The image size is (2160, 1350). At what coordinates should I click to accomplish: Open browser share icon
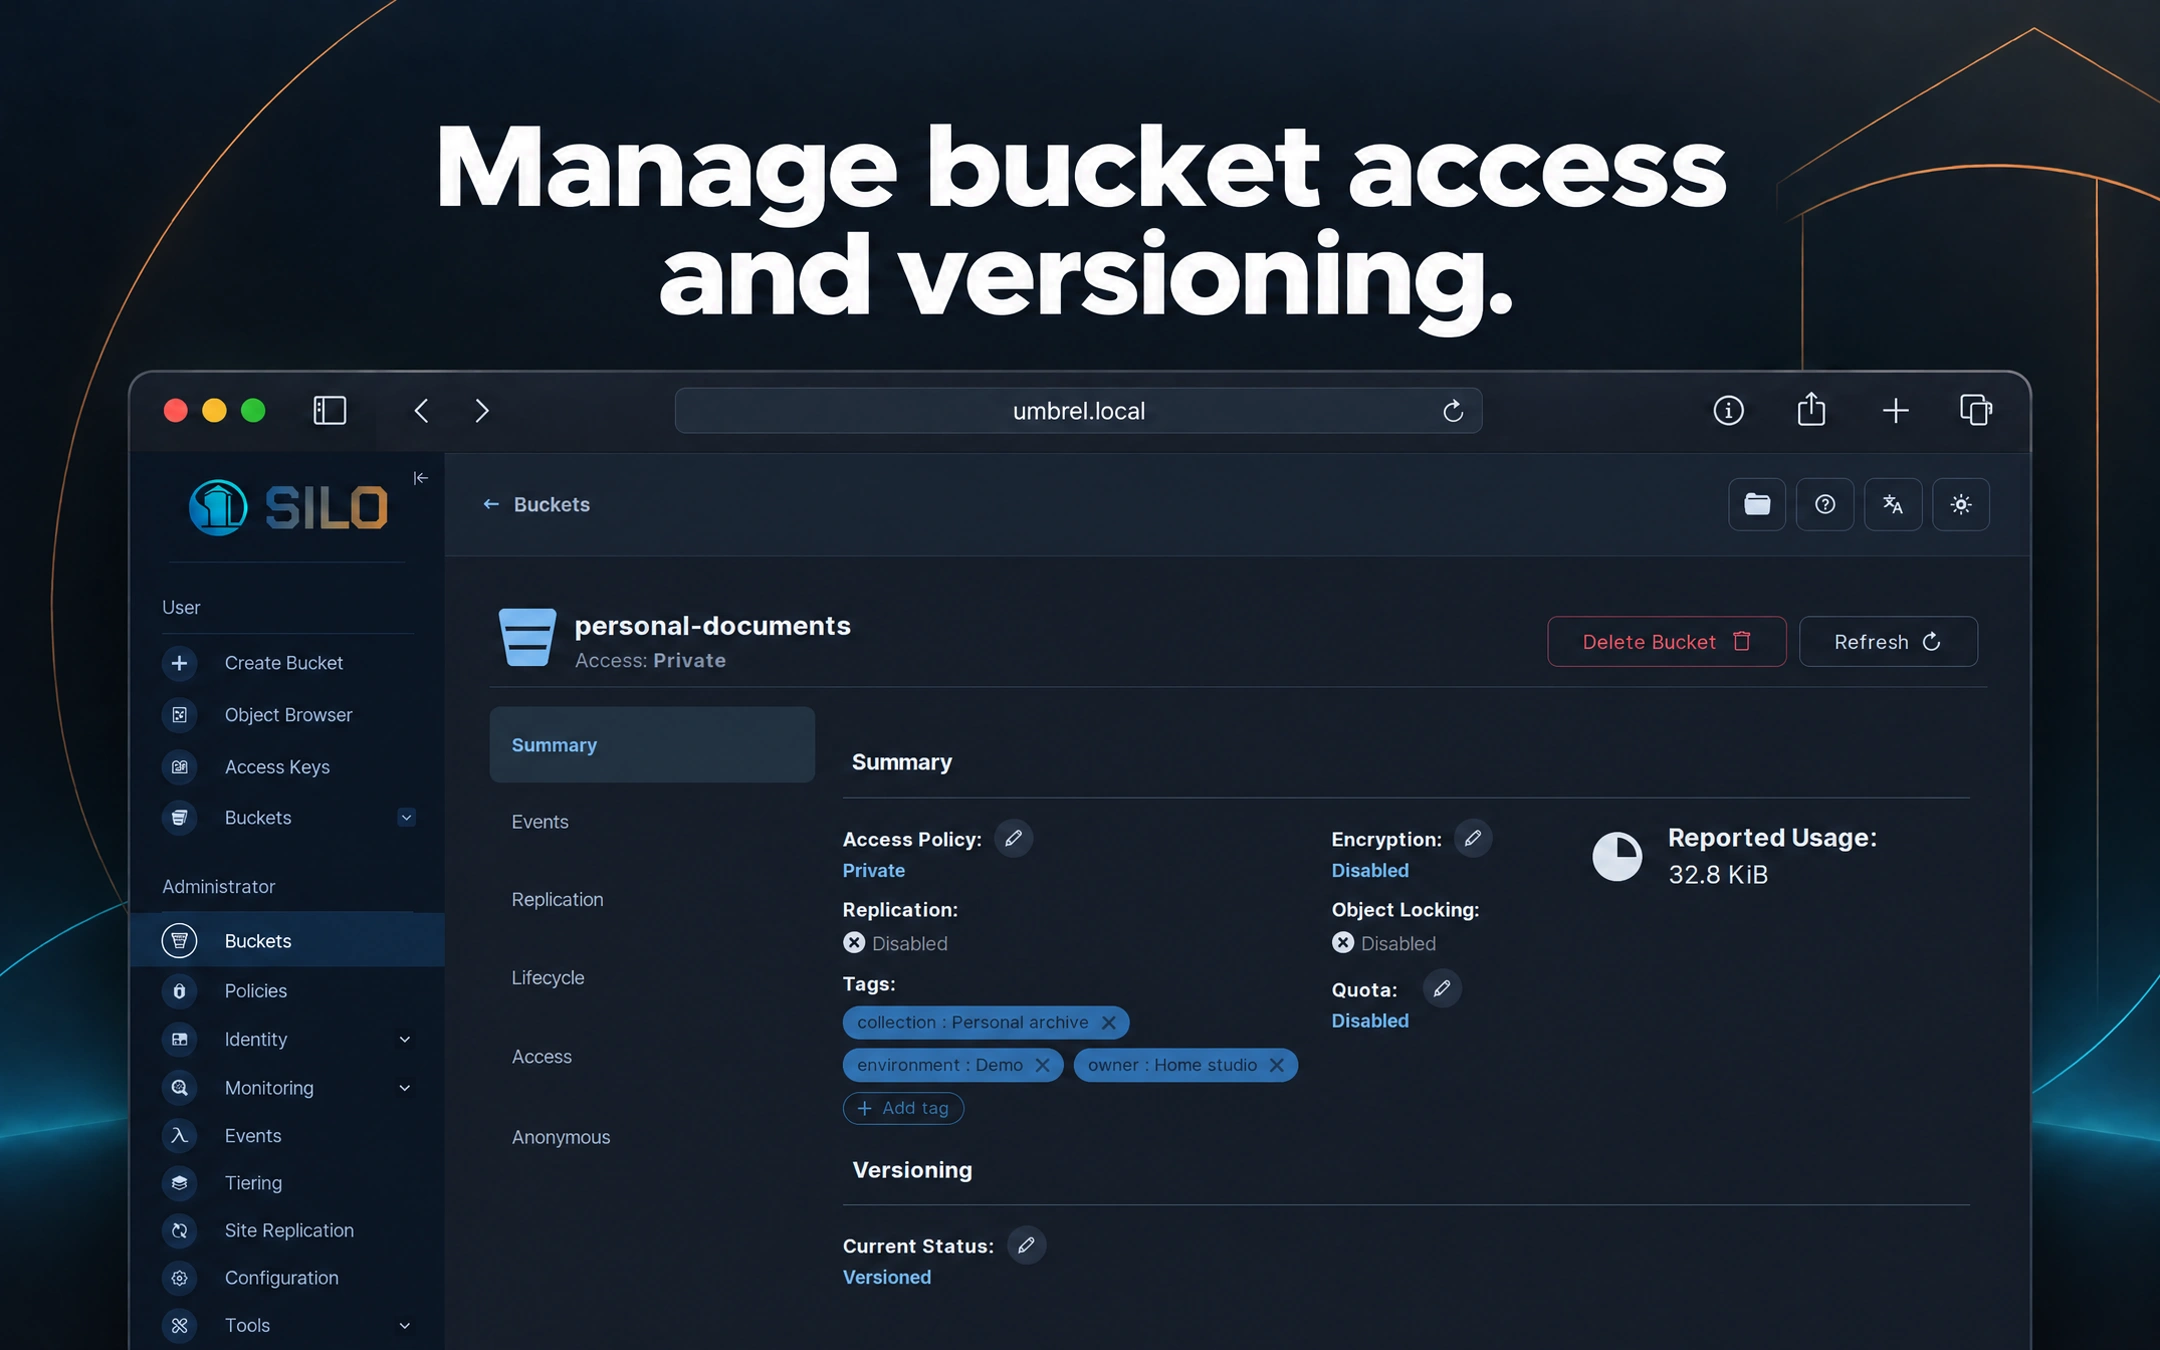pos(1811,410)
